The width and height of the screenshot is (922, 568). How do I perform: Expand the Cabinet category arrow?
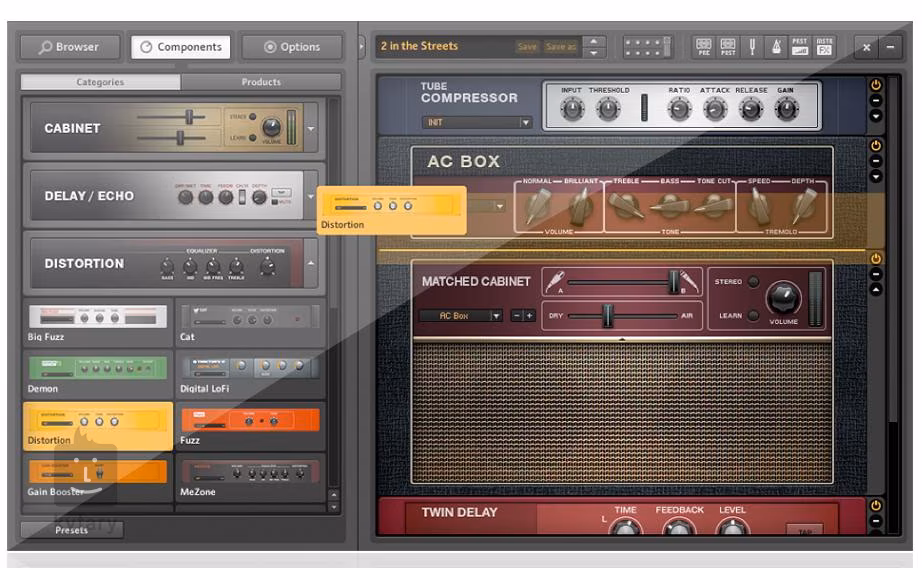point(311,128)
